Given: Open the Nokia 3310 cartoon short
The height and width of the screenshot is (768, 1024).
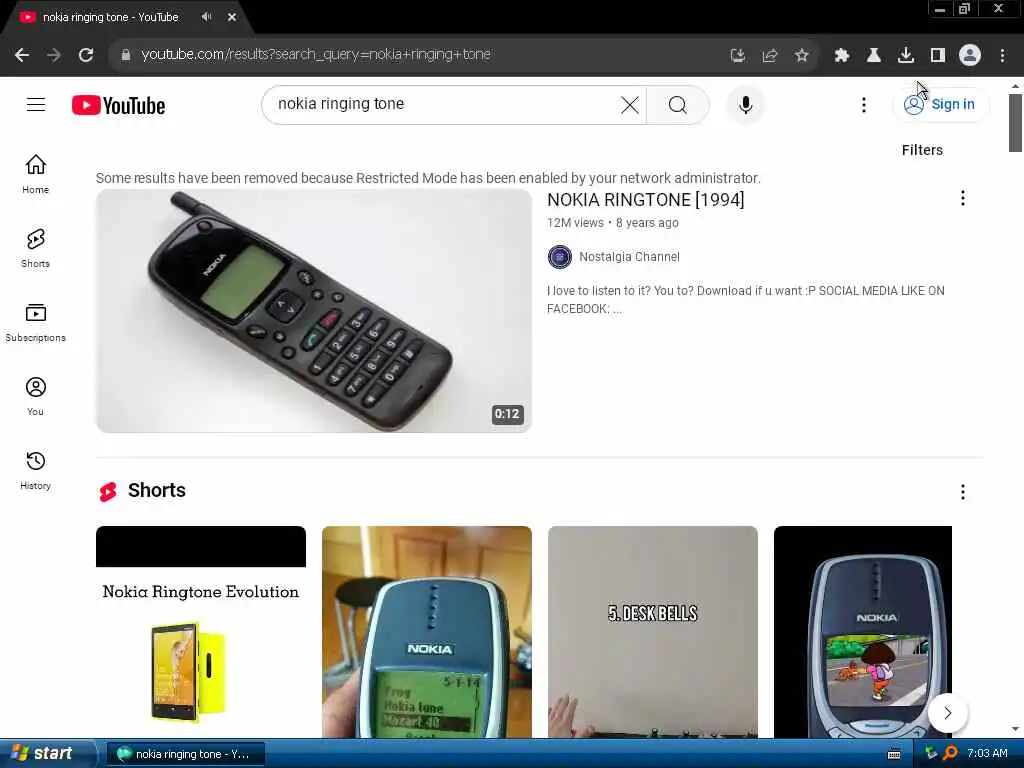Looking at the screenshot, I should click(x=863, y=632).
